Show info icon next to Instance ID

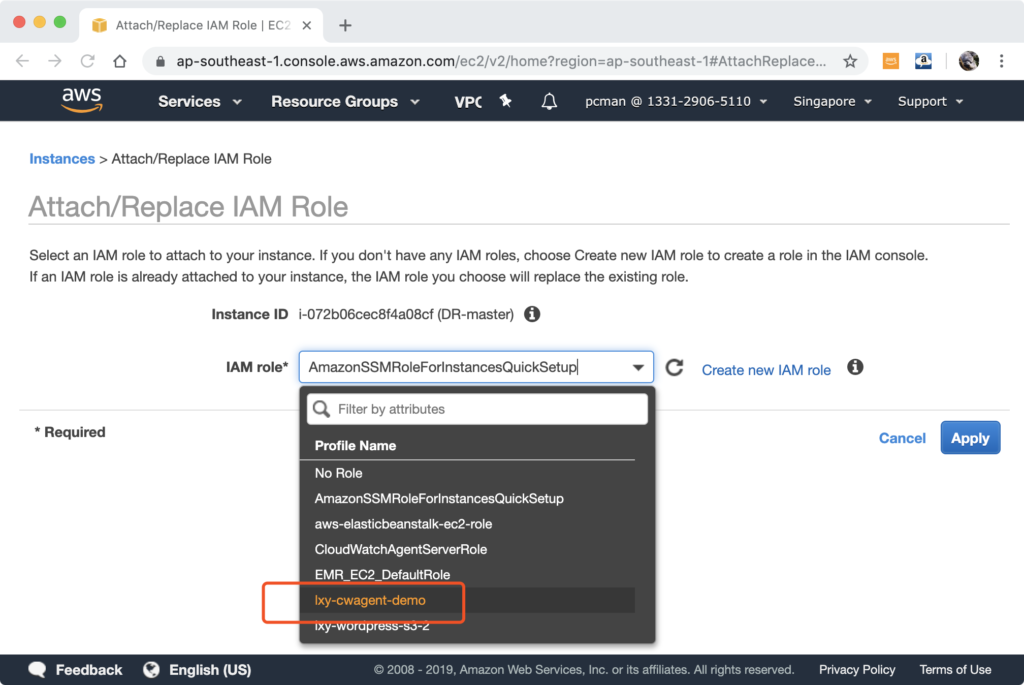pyautogui.click(x=532, y=314)
